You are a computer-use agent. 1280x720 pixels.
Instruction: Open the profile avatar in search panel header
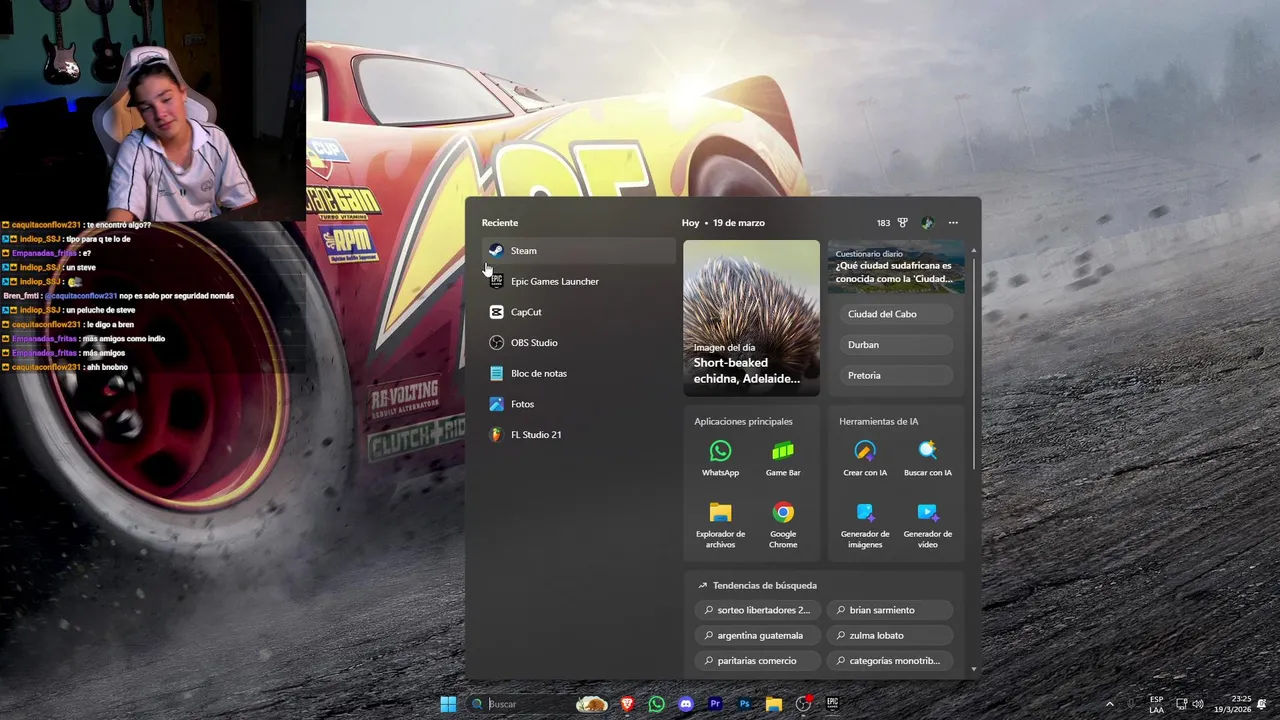[x=927, y=223]
